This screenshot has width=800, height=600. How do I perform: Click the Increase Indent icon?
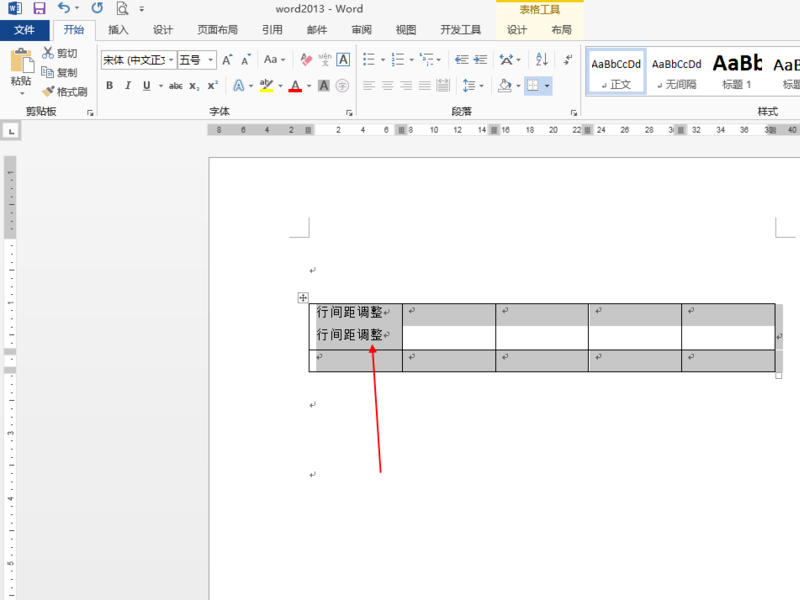[x=481, y=60]
